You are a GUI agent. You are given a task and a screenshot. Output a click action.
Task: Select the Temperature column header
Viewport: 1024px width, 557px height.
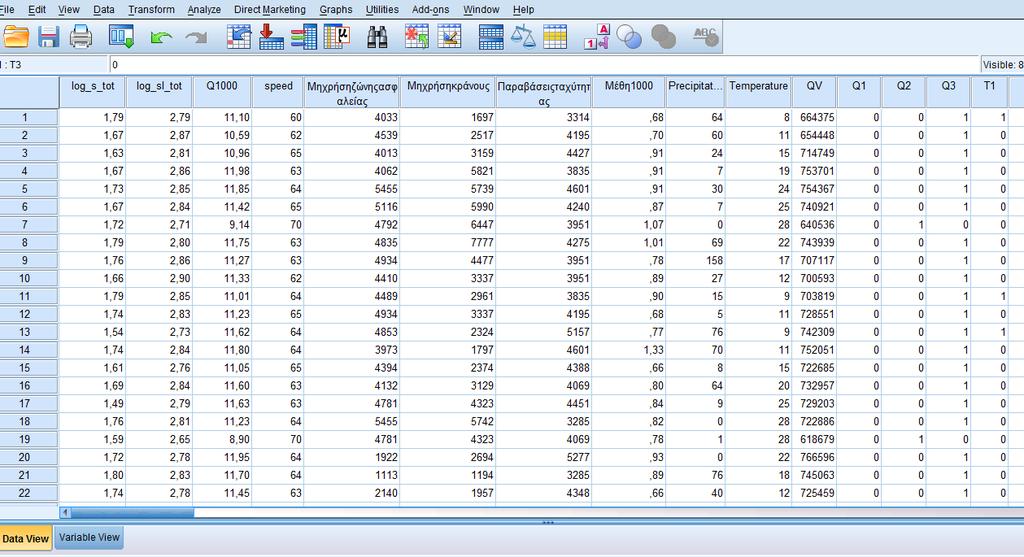coord(759,93)
